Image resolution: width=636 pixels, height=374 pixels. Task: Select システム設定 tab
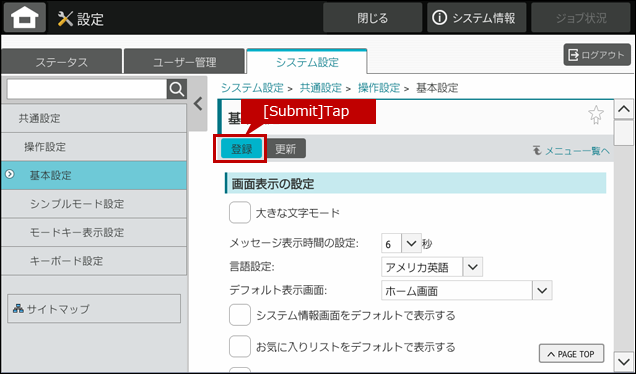tap(307, 62)
